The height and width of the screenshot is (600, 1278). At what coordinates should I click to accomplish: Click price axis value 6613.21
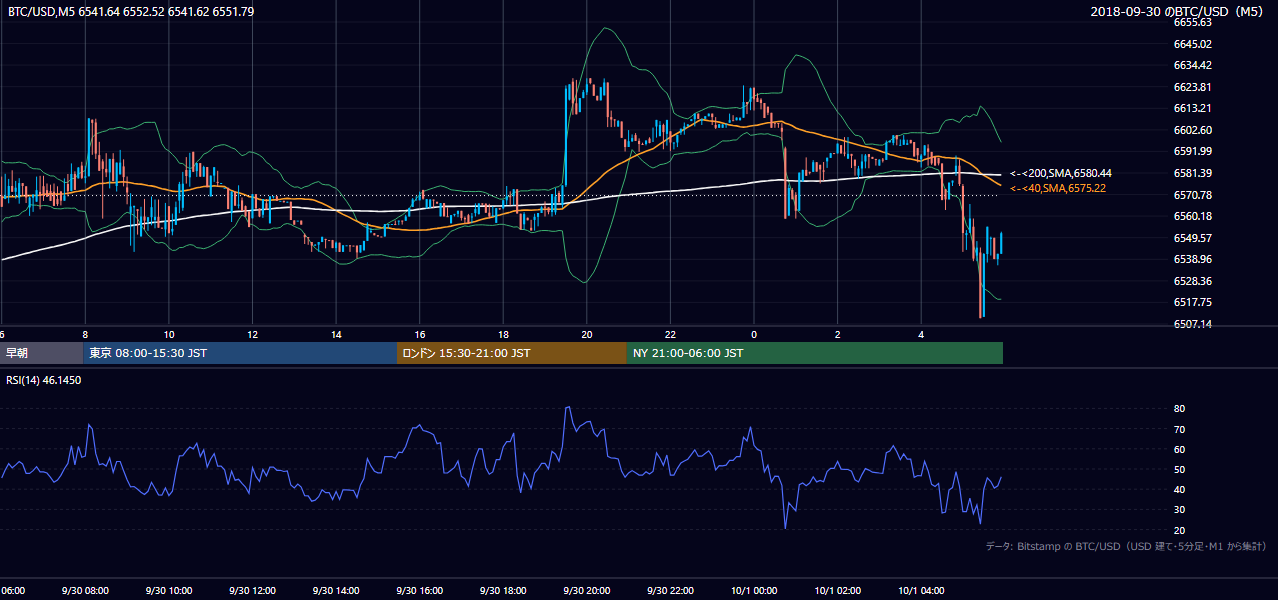coord(1193,108)
